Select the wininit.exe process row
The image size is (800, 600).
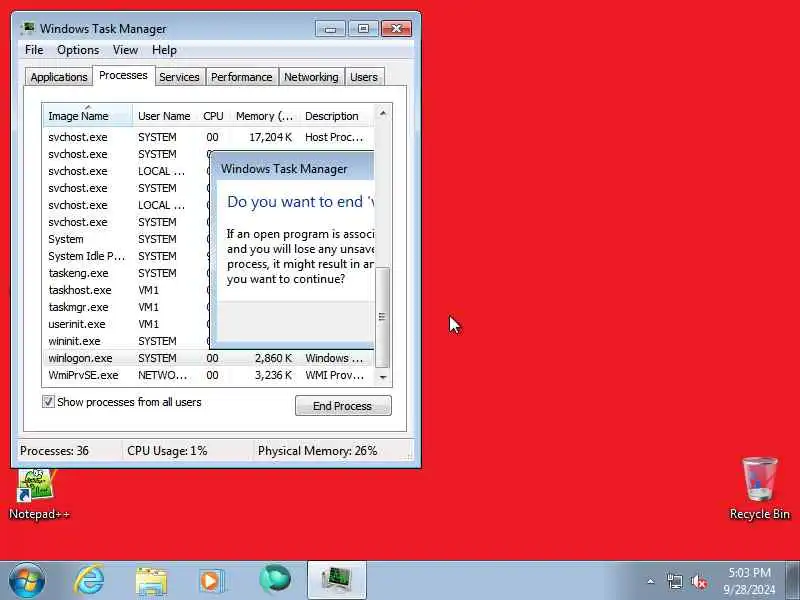(x=127, y=341)
